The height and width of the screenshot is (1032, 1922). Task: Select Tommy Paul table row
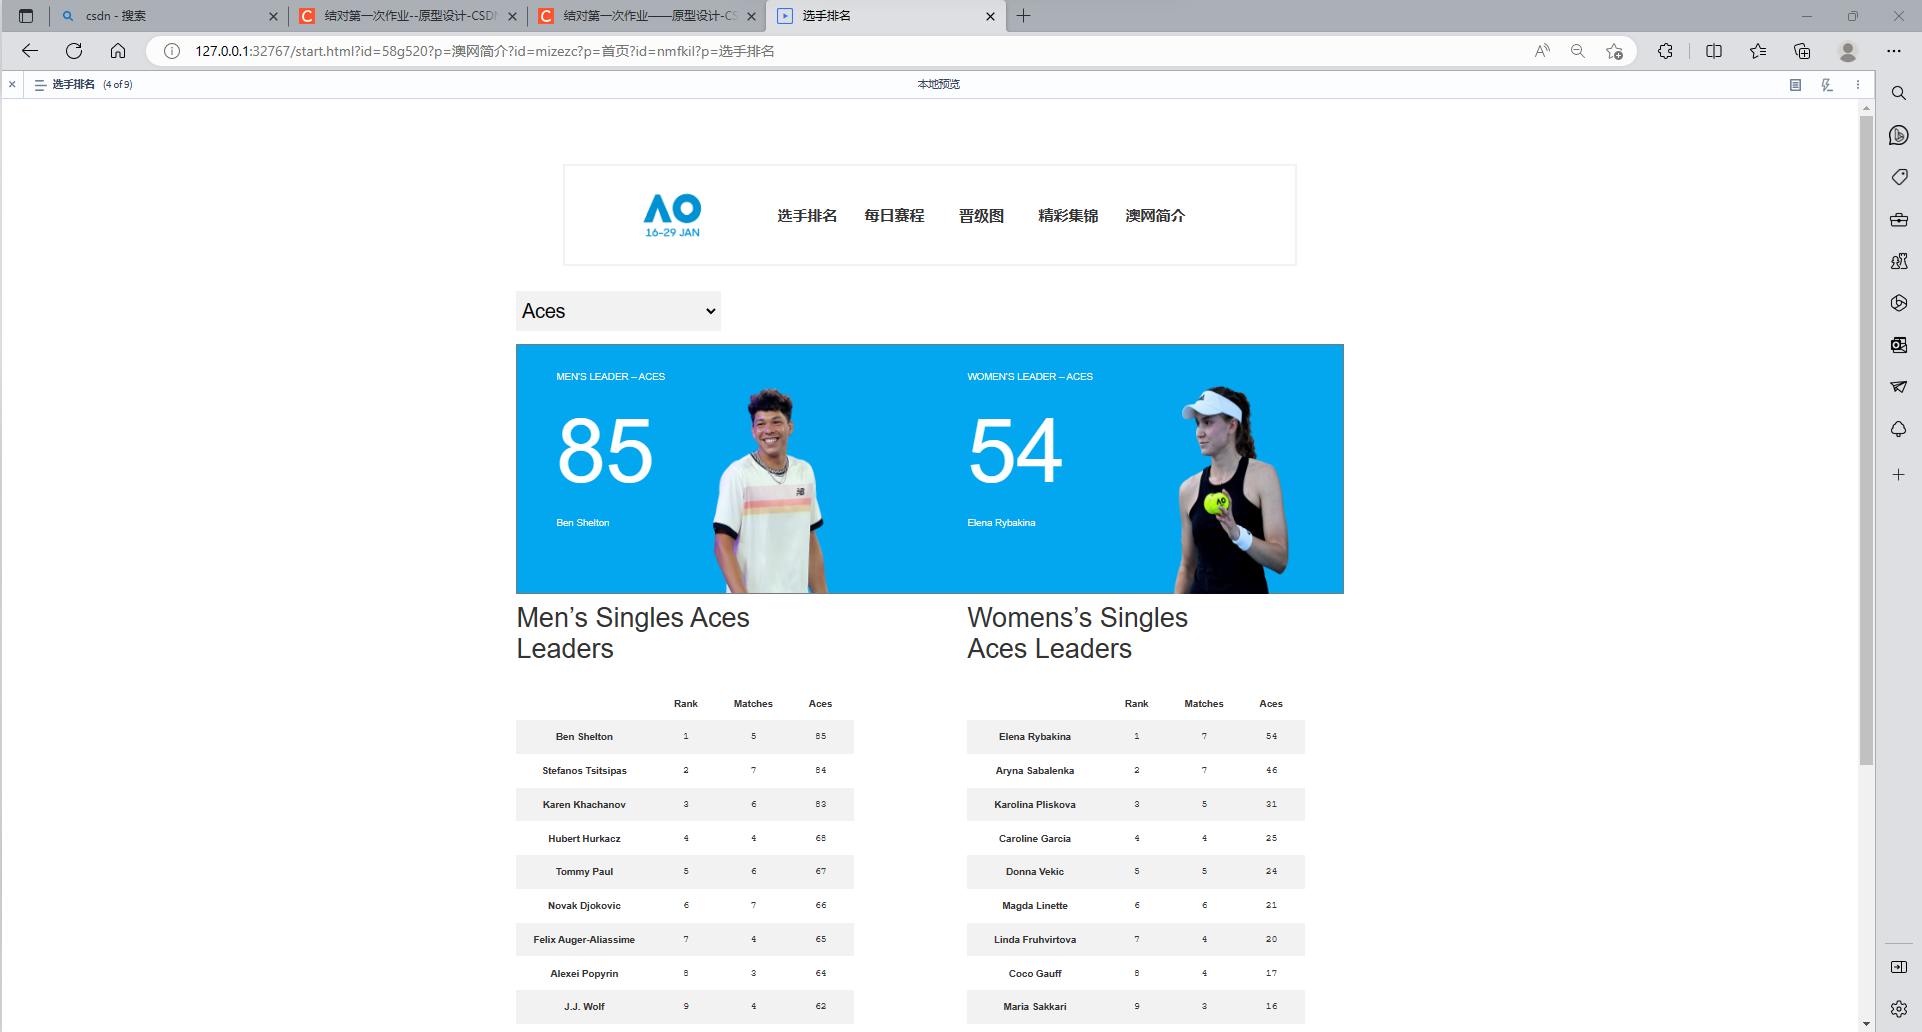685,872
